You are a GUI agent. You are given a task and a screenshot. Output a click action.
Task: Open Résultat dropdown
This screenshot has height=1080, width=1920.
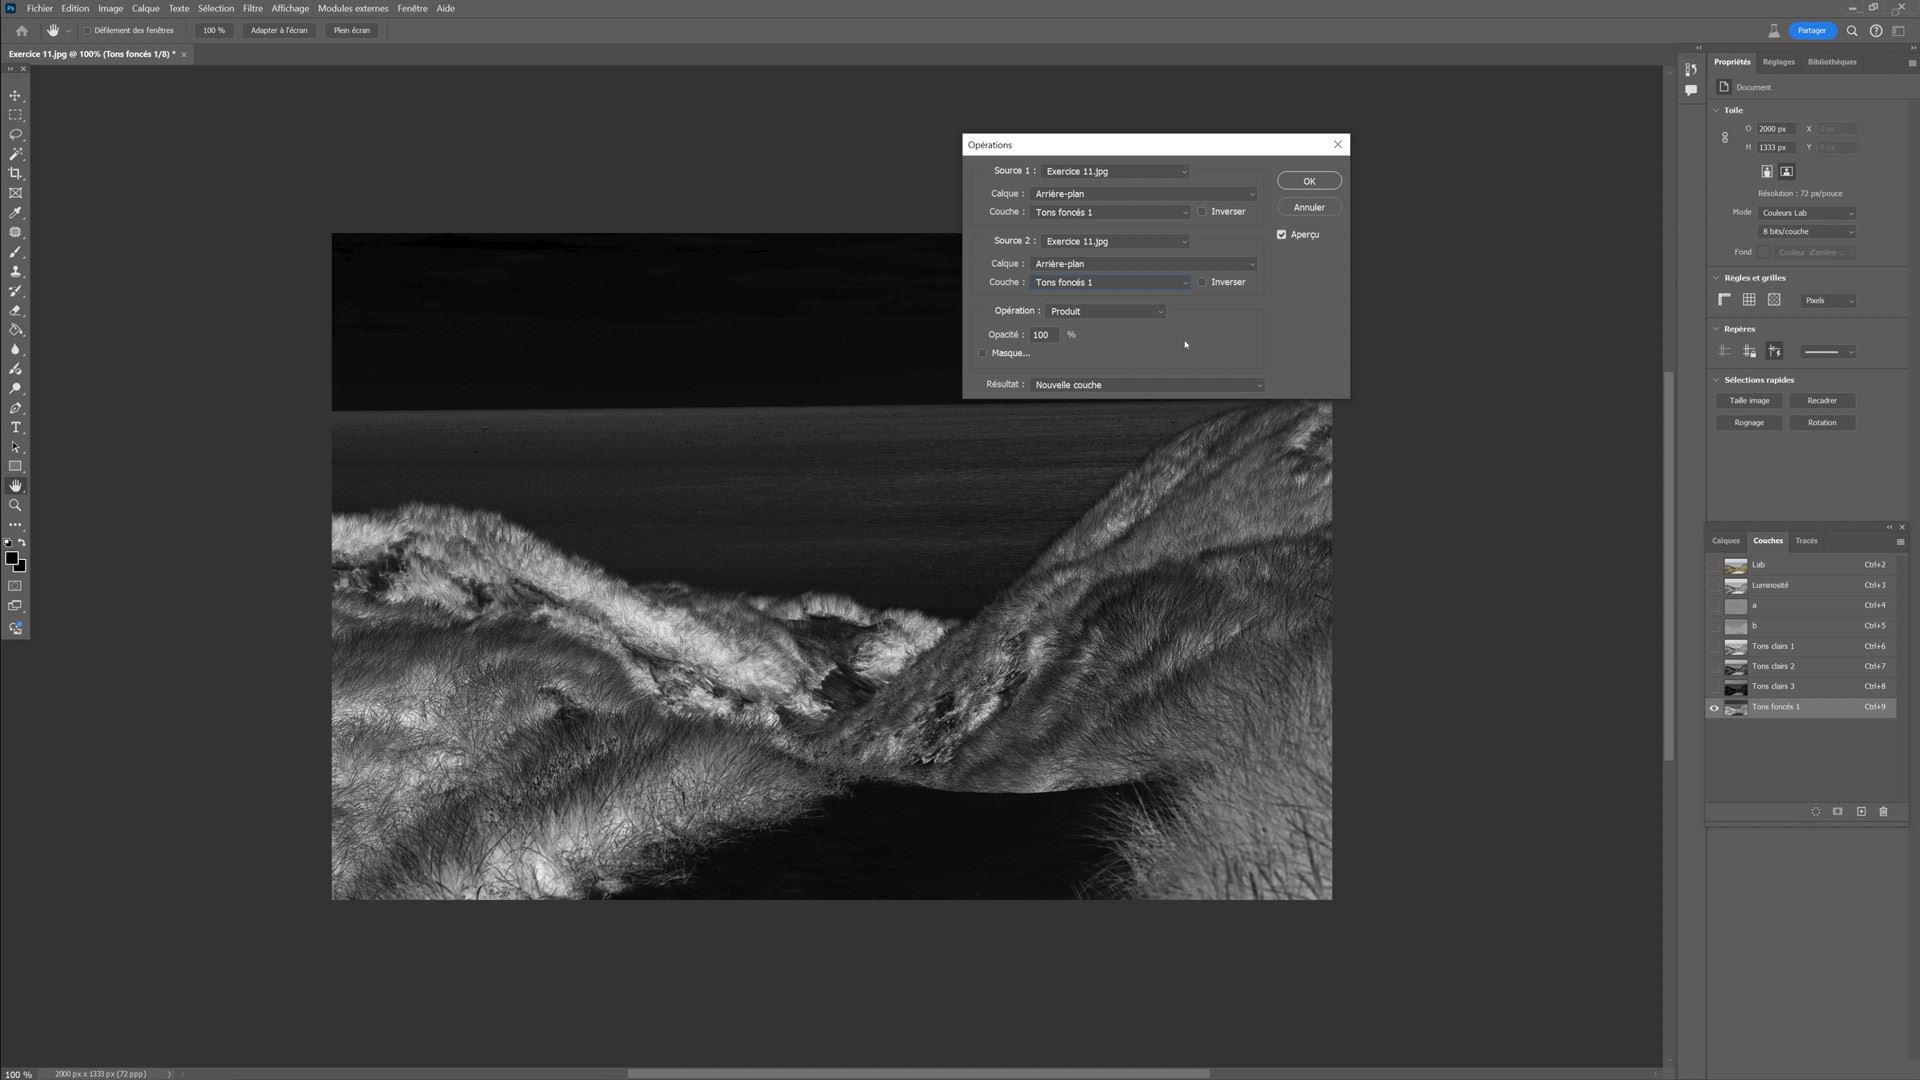click(1148, 385)
